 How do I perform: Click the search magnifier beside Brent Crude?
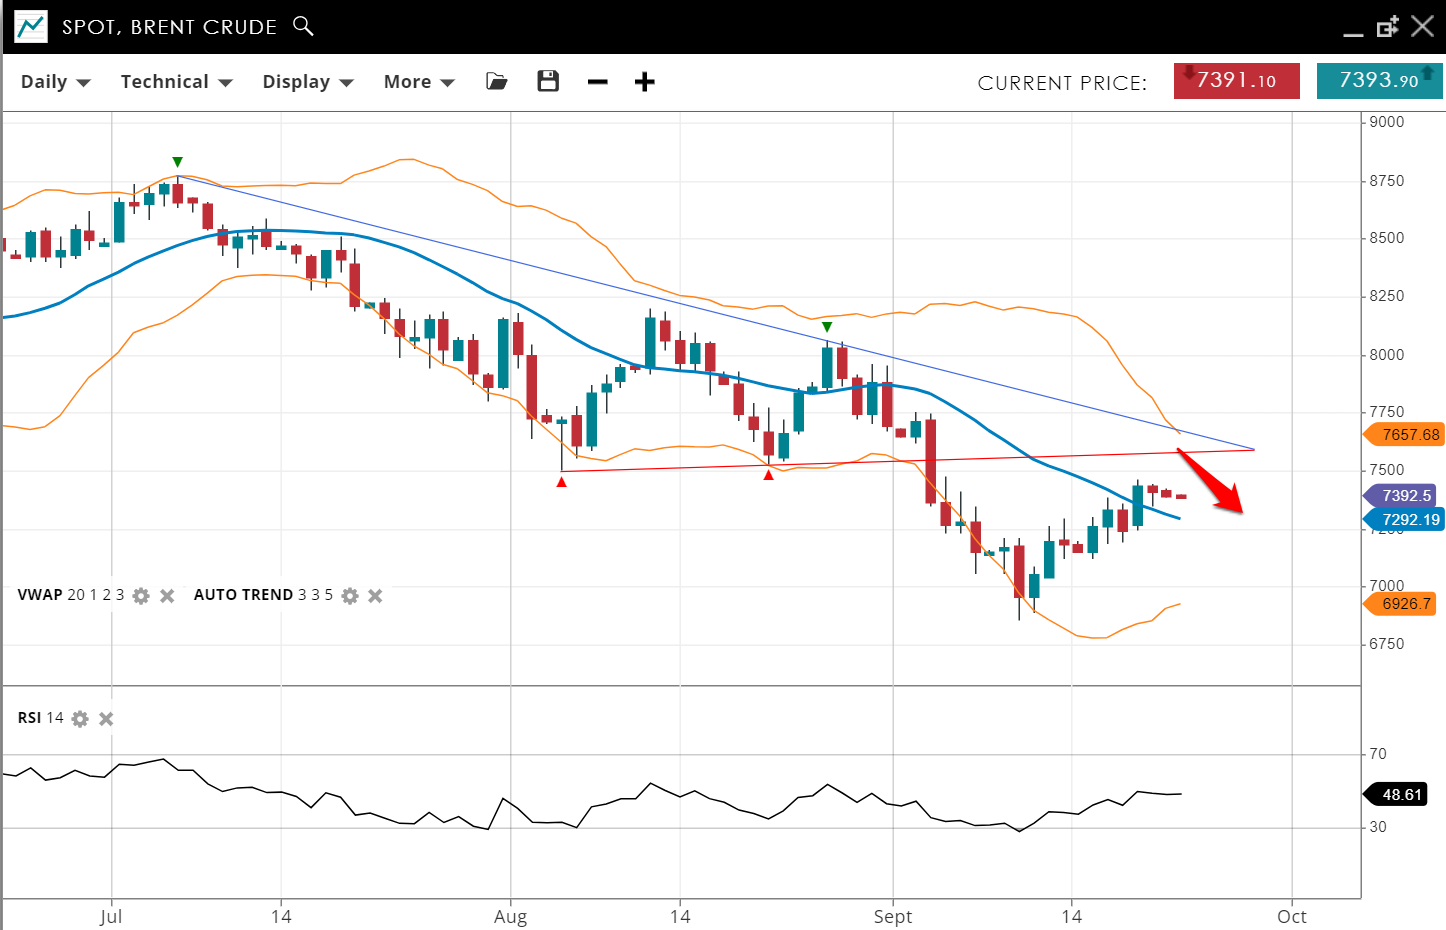(x=303, y=26)
